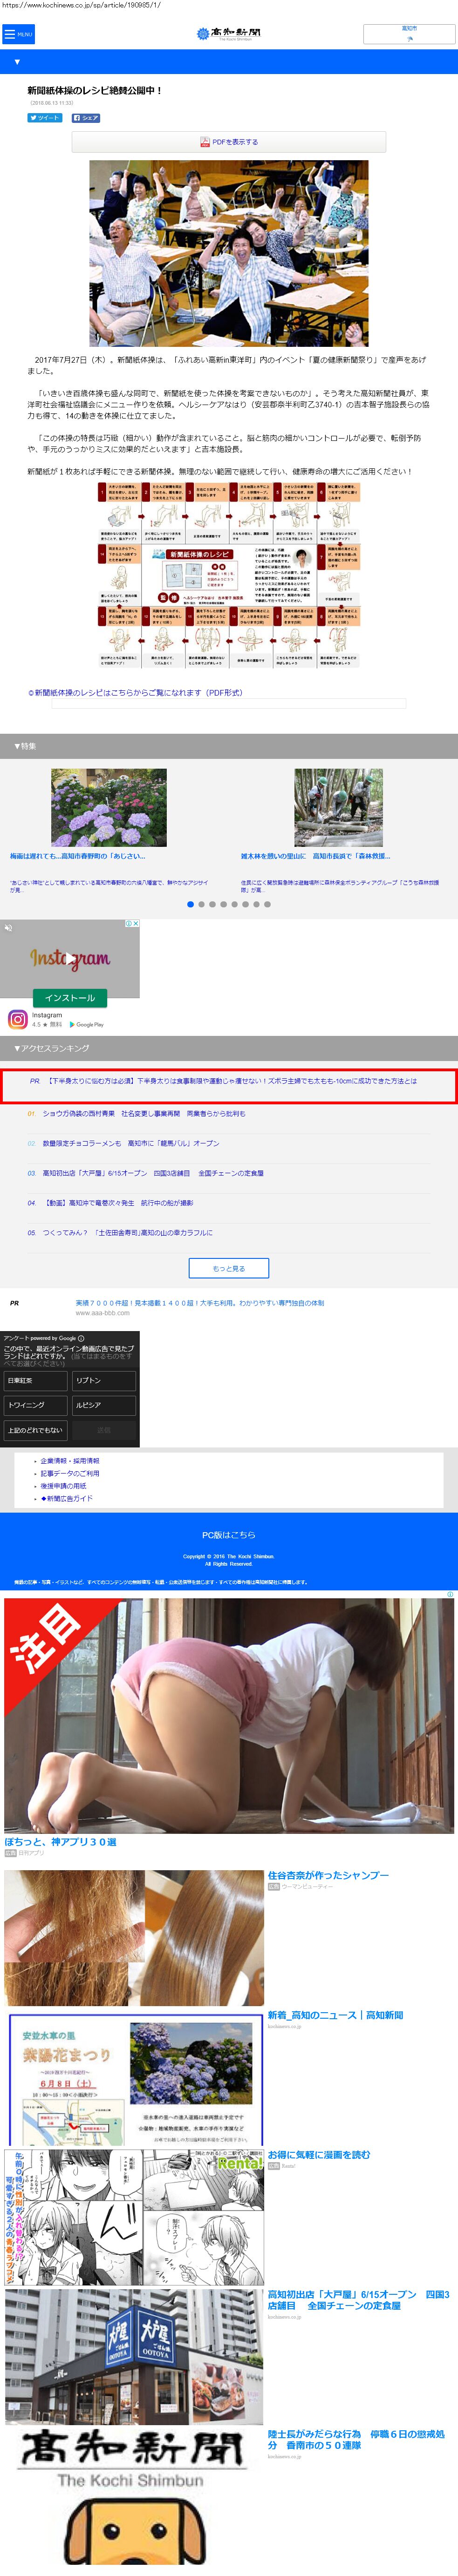The height and width of the screenshot is (2576, 458).
Task: Unmute the Instagram video ad
Action: coord(8,928)
